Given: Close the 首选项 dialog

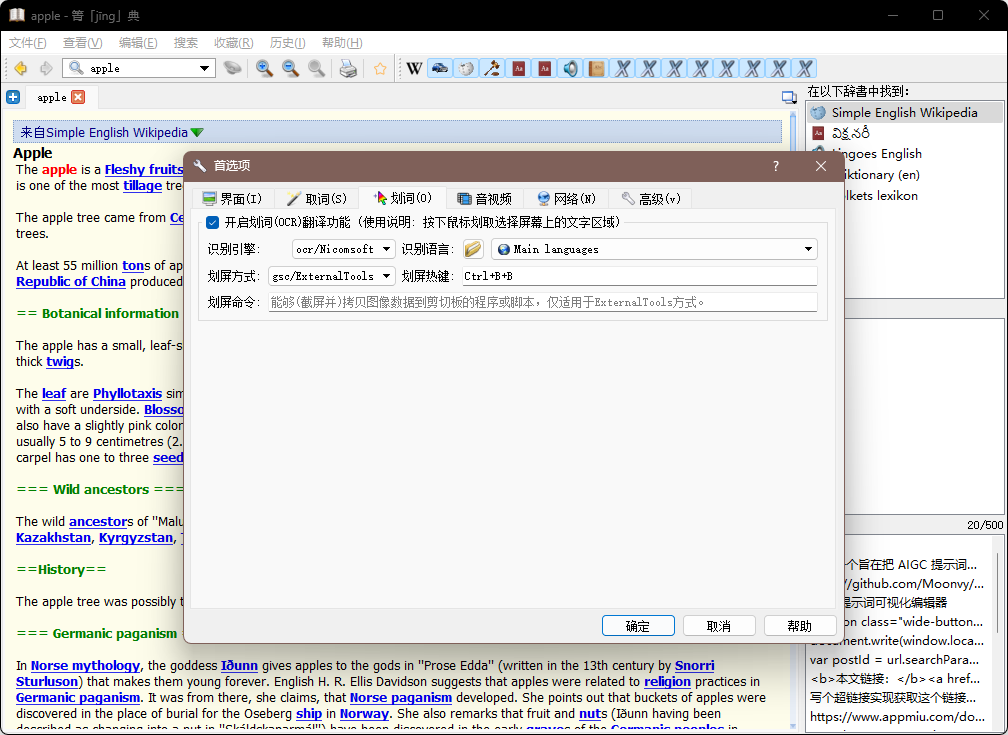Looking at the screenshot, I should 821,166.
